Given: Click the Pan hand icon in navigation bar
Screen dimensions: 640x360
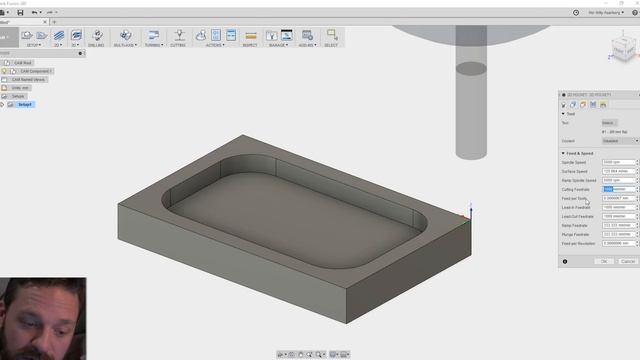Looking at the screenshot, I should tap(301, 355).
